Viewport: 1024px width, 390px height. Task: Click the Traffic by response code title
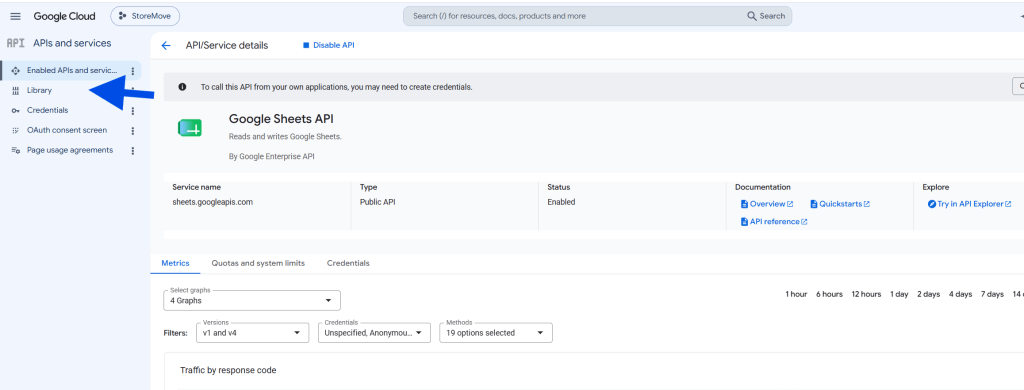click(228, 370)
